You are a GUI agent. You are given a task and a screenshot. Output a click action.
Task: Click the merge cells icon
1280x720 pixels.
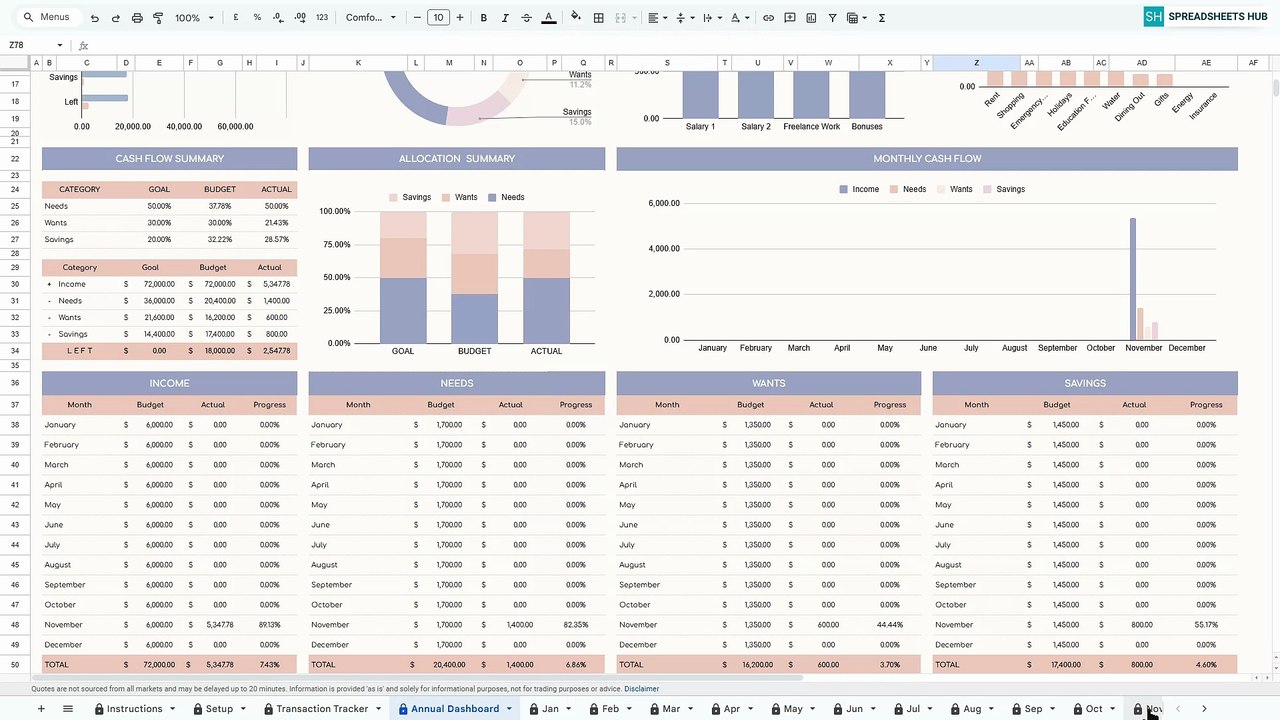coord(620,18)
